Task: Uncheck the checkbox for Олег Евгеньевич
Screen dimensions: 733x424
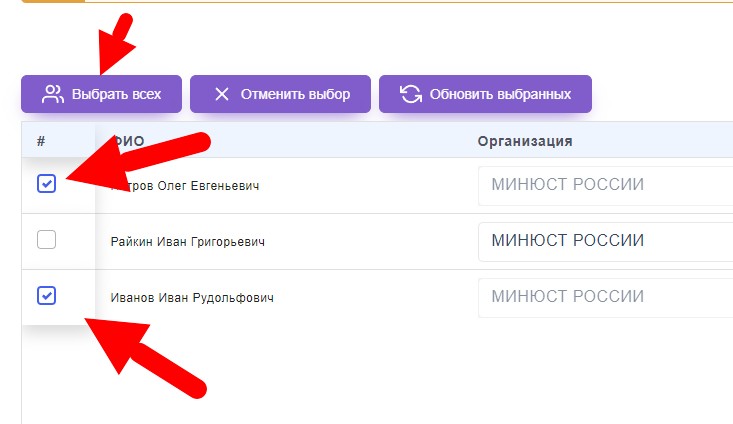Action: point(46,184)
